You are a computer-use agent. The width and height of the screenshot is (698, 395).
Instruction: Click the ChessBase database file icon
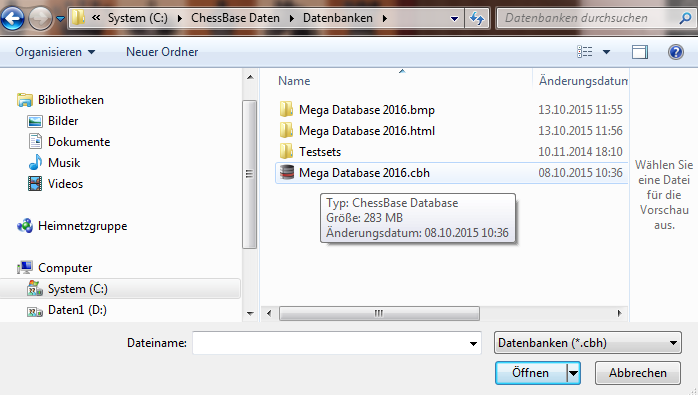pos(287,172)
